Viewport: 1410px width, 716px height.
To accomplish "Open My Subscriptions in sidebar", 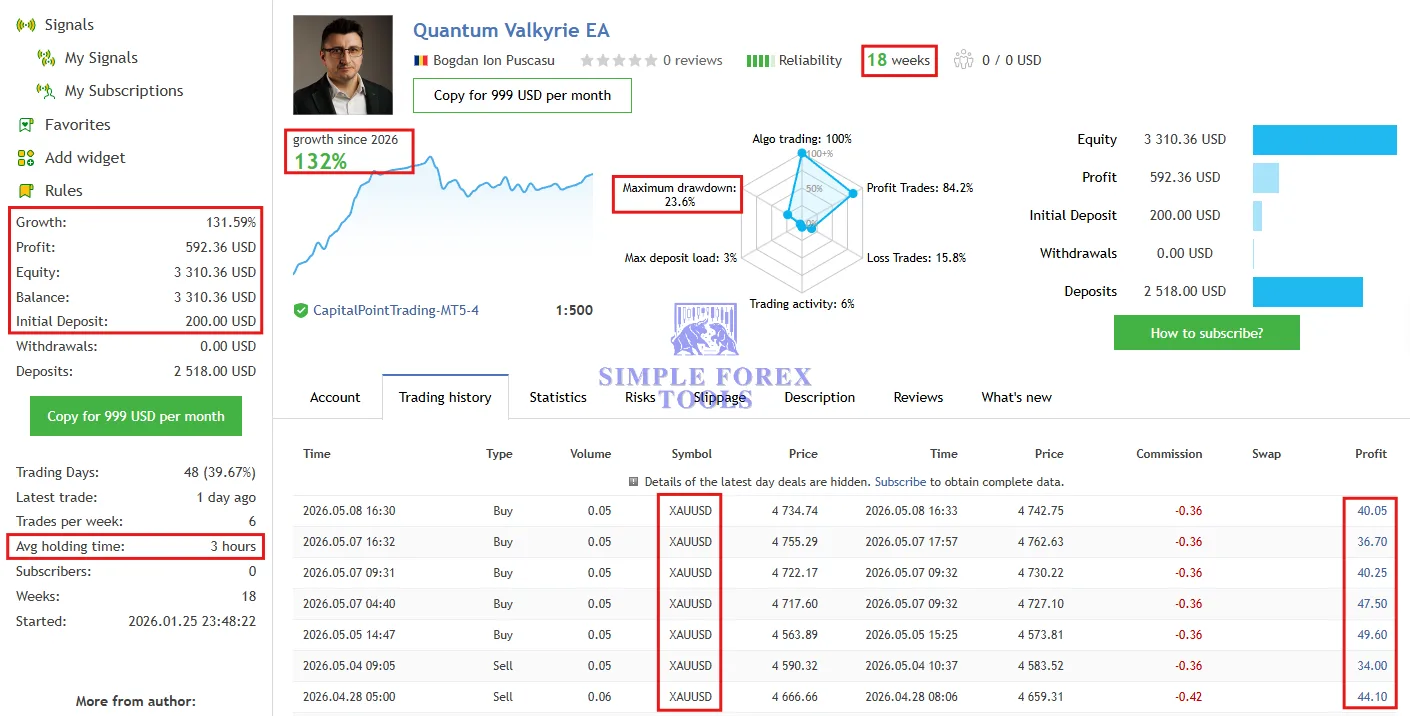I will 124,91.
